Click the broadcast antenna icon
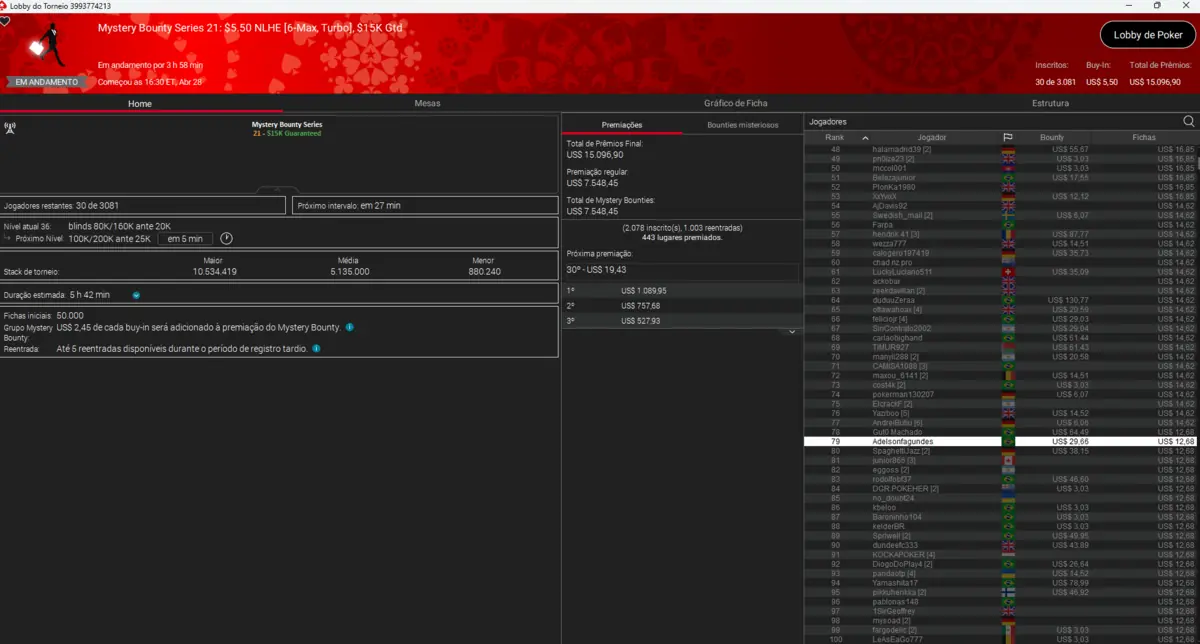 [x=10, y=128]
